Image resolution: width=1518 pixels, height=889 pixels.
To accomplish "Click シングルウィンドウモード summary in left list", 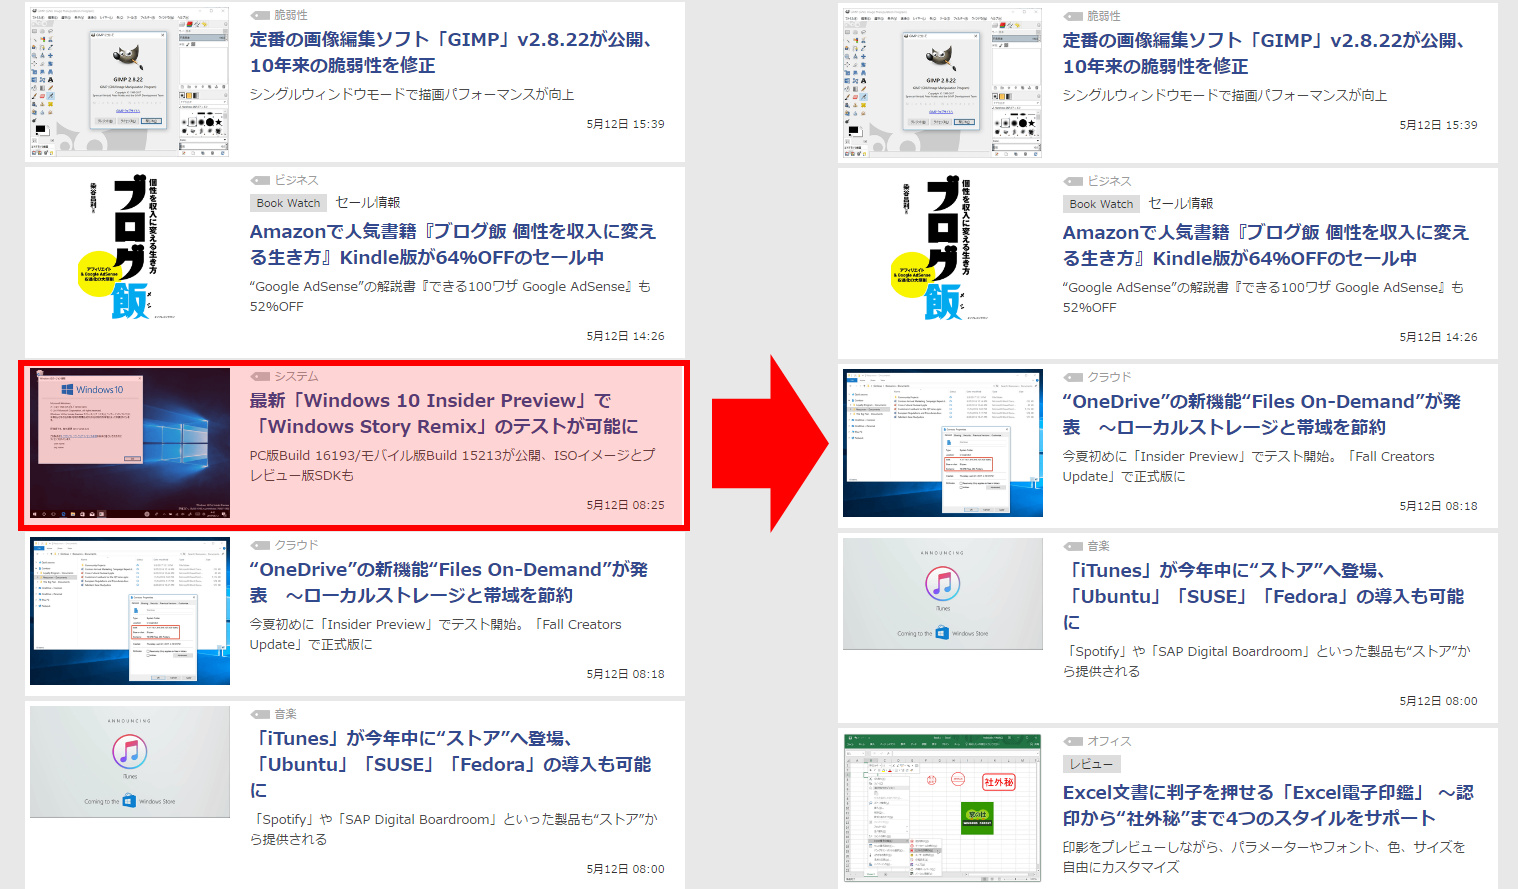I will pos(412,94).
